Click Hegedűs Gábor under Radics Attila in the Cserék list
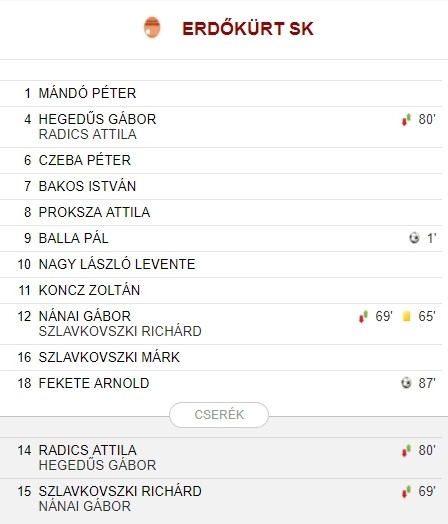Viewport: 448px width, 524px height. pyautogui.click(x=97, y=465)
